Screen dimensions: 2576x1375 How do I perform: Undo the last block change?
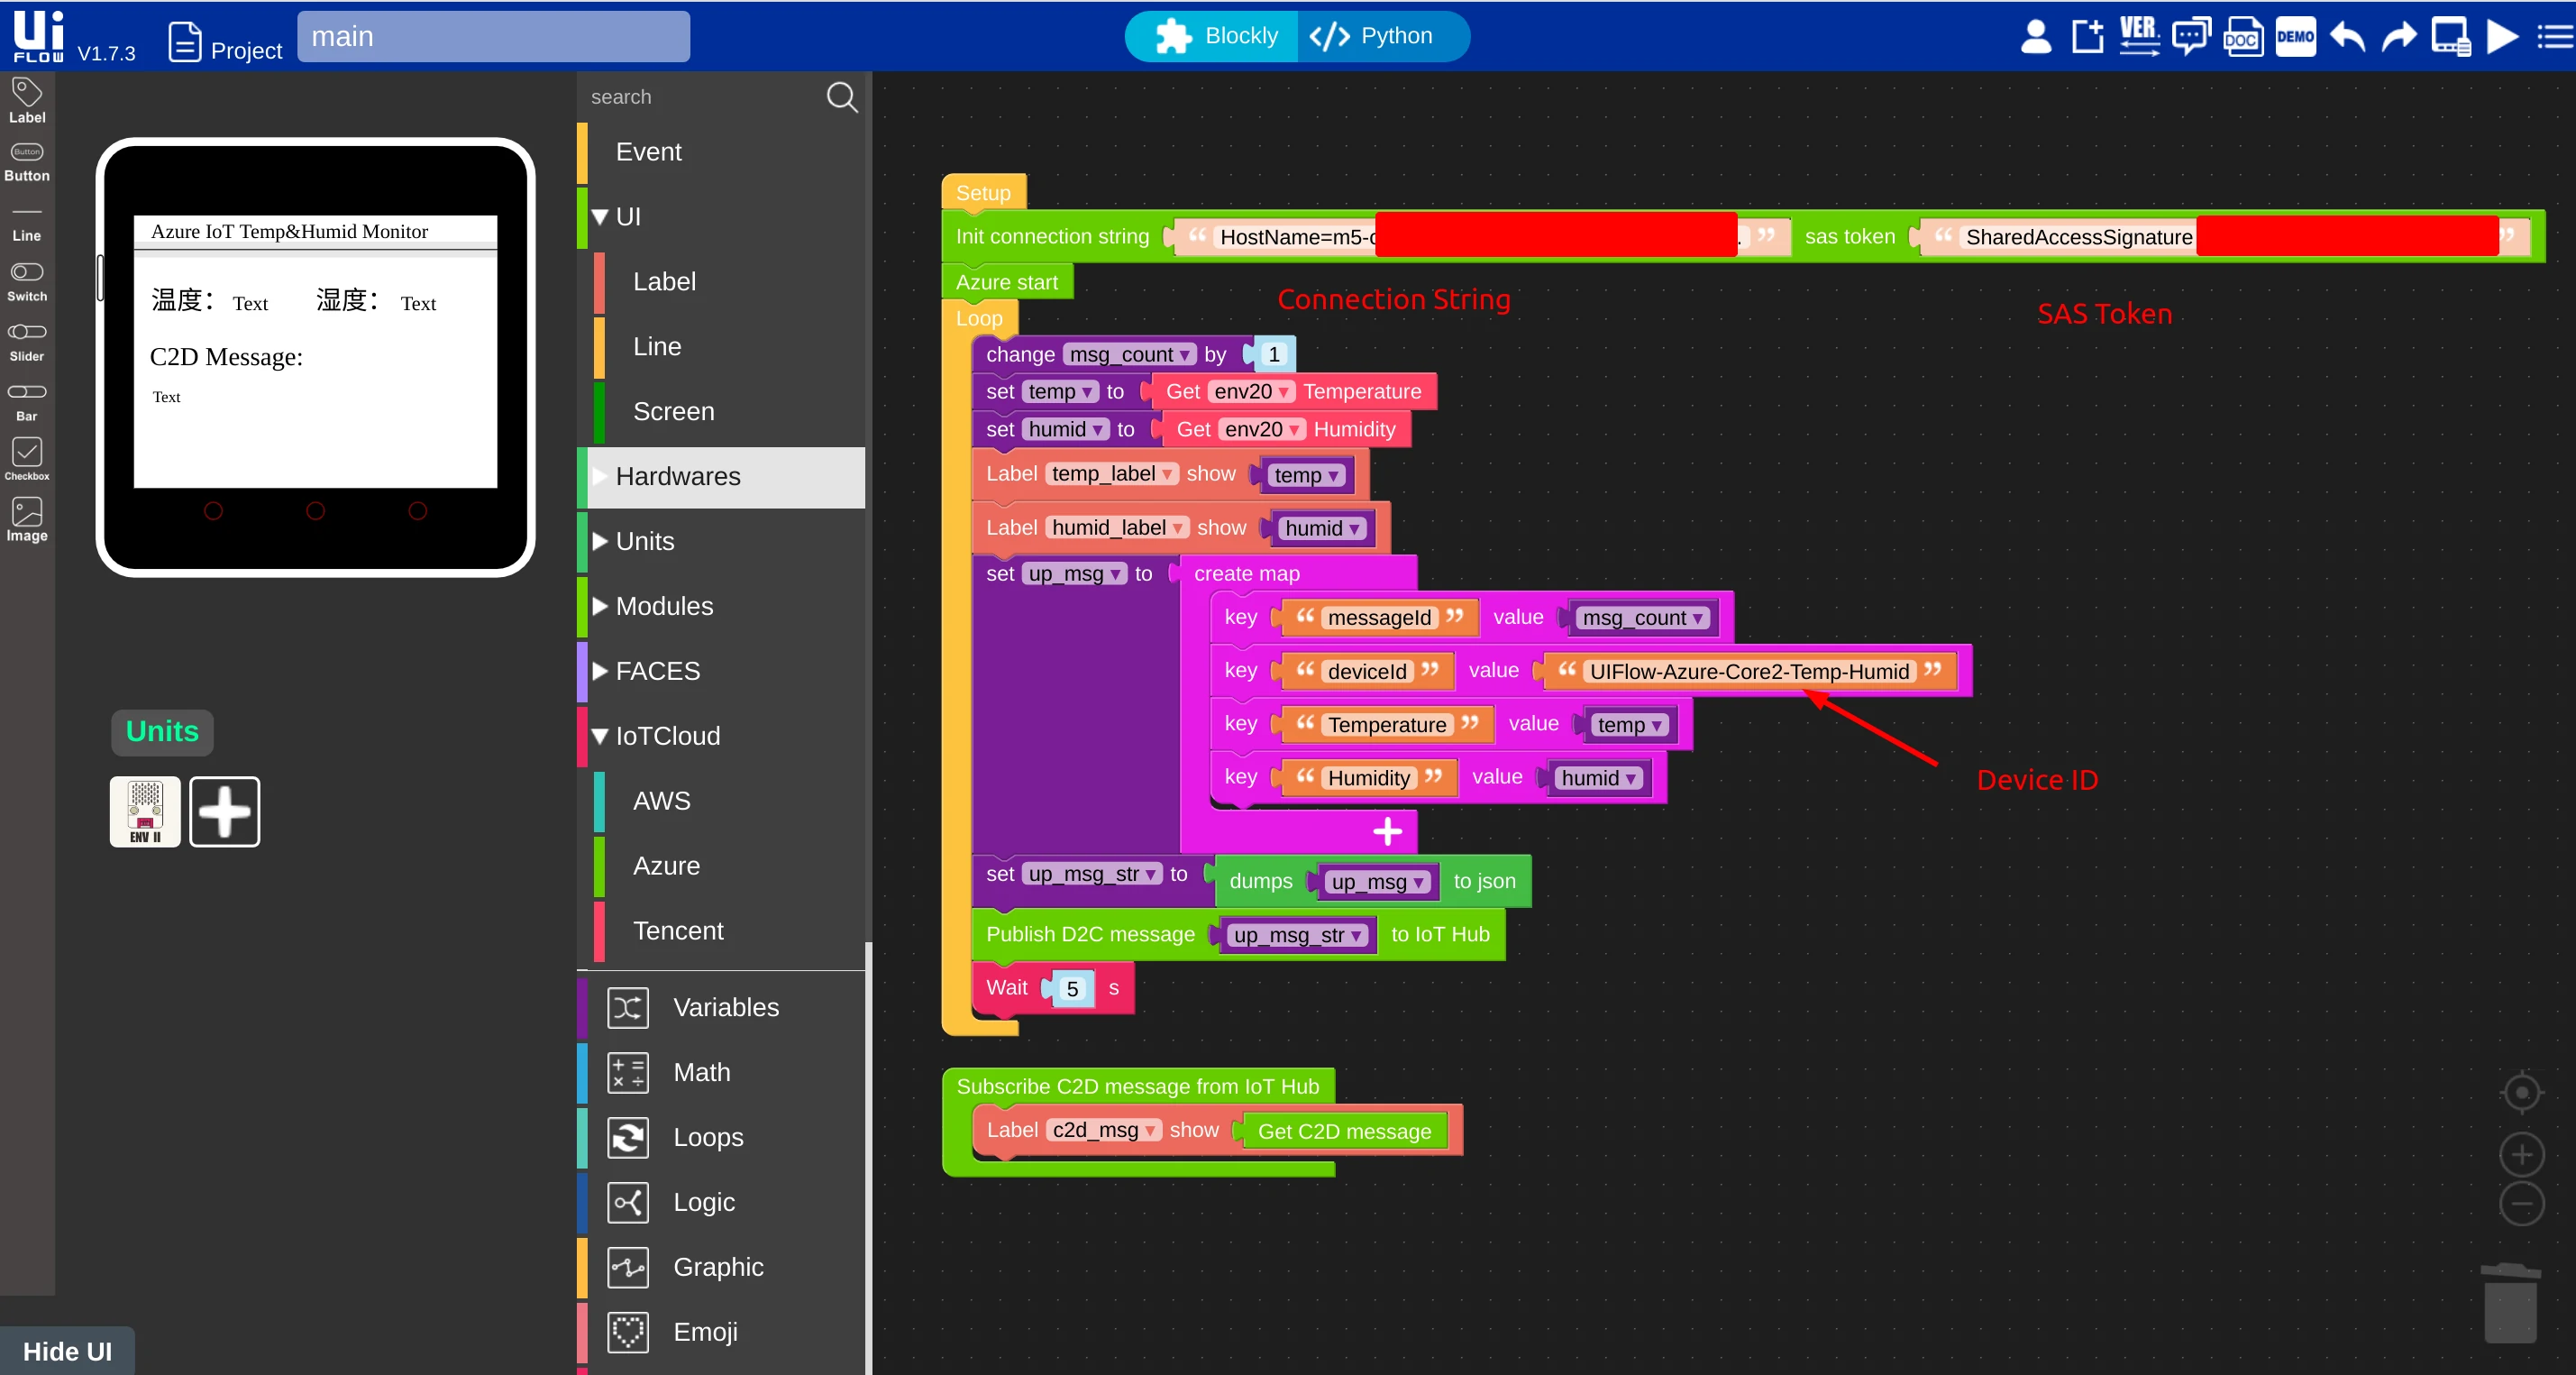click(2347, 37)
